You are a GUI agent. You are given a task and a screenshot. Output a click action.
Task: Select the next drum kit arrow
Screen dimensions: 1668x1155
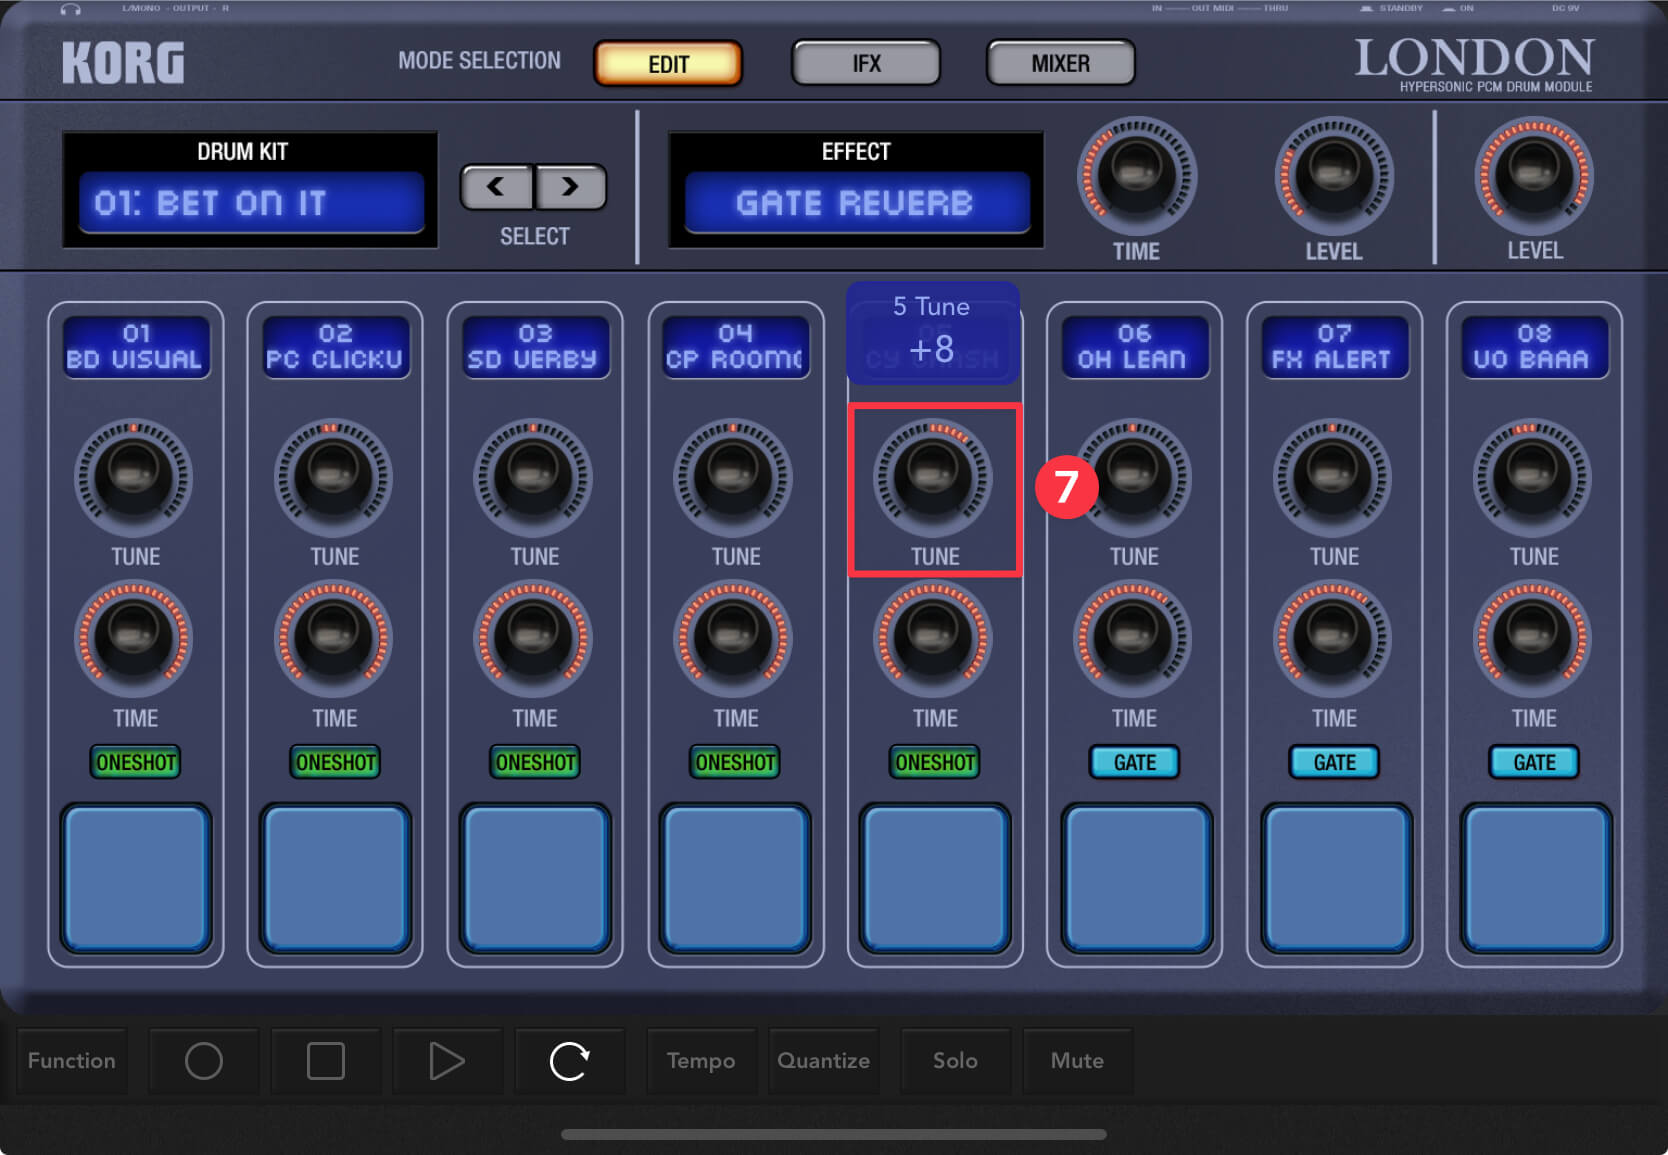[570, 187]
